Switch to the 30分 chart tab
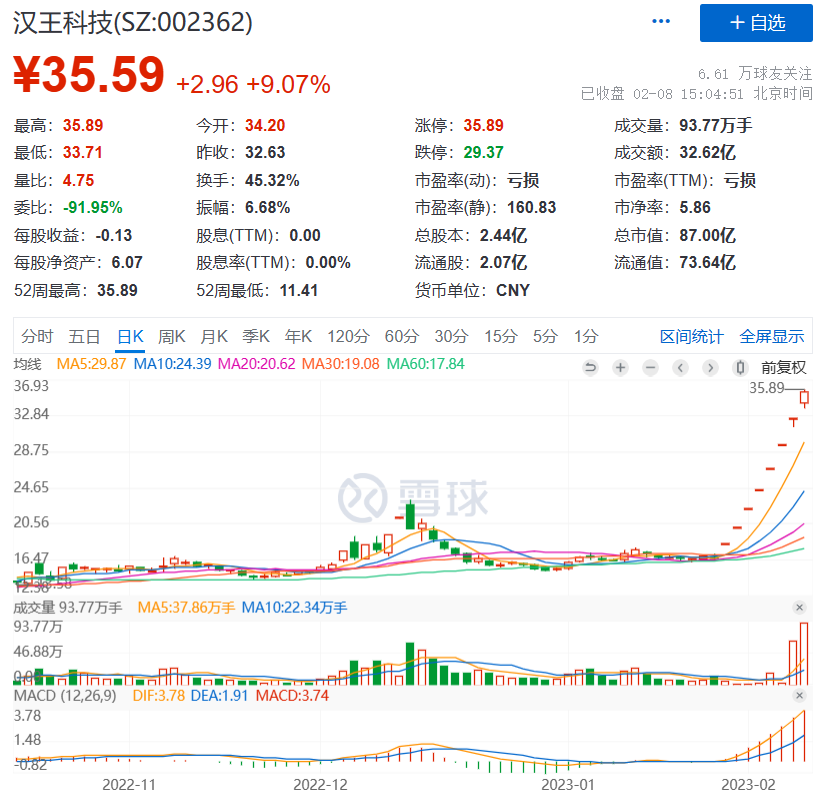823x800 pixels. (451, 336)
